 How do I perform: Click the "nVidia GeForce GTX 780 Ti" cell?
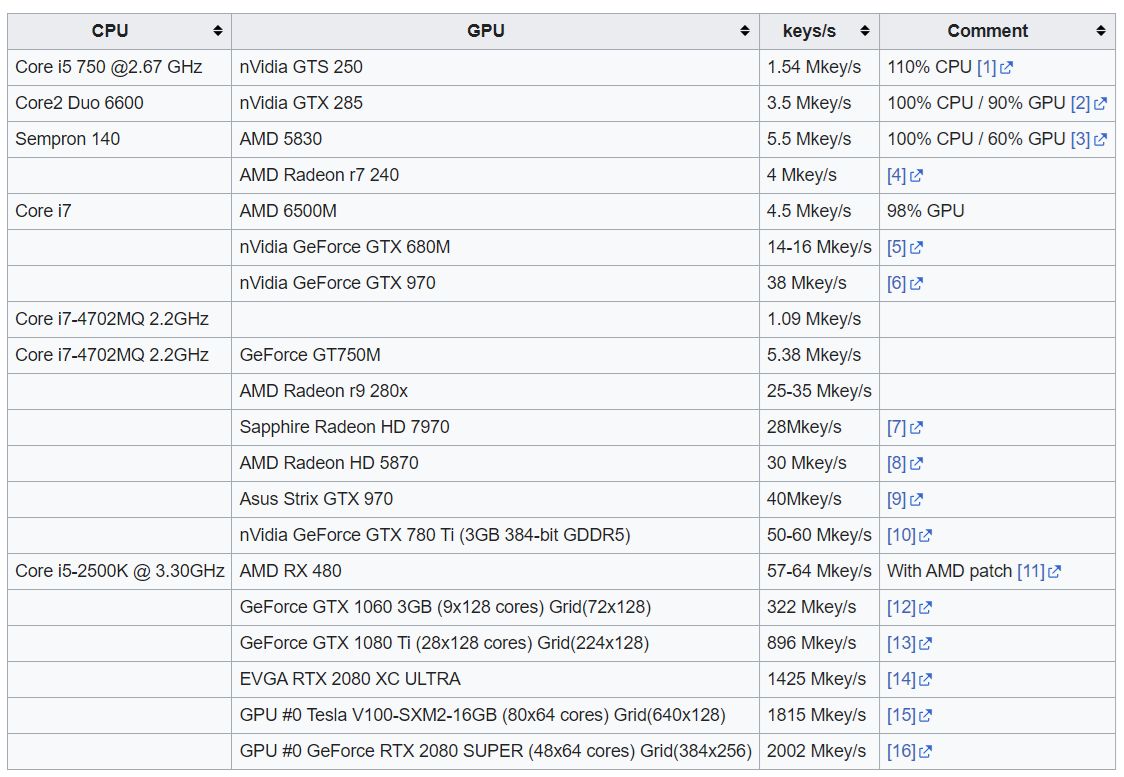tap(495, 535)
